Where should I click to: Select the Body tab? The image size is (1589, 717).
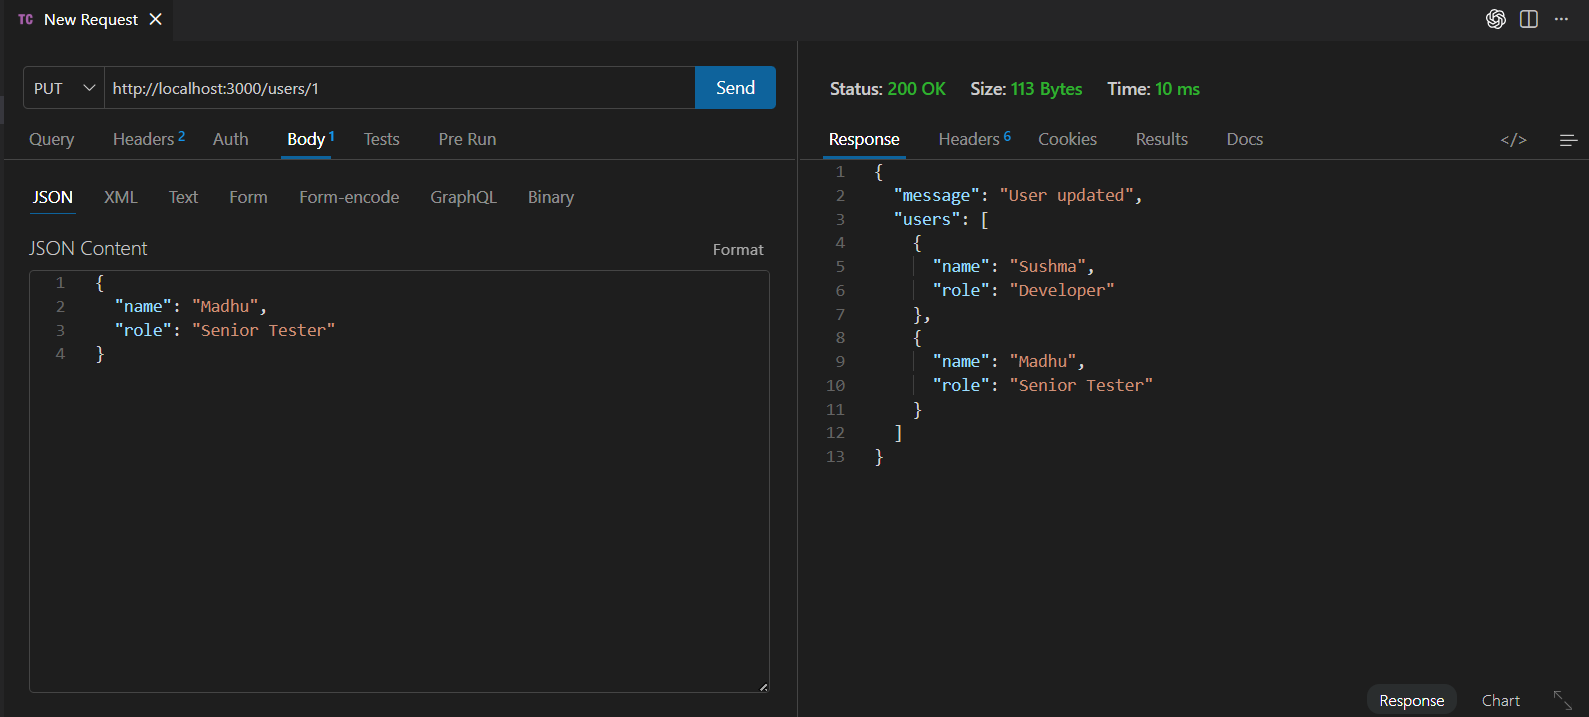click(x=310, y=139)
